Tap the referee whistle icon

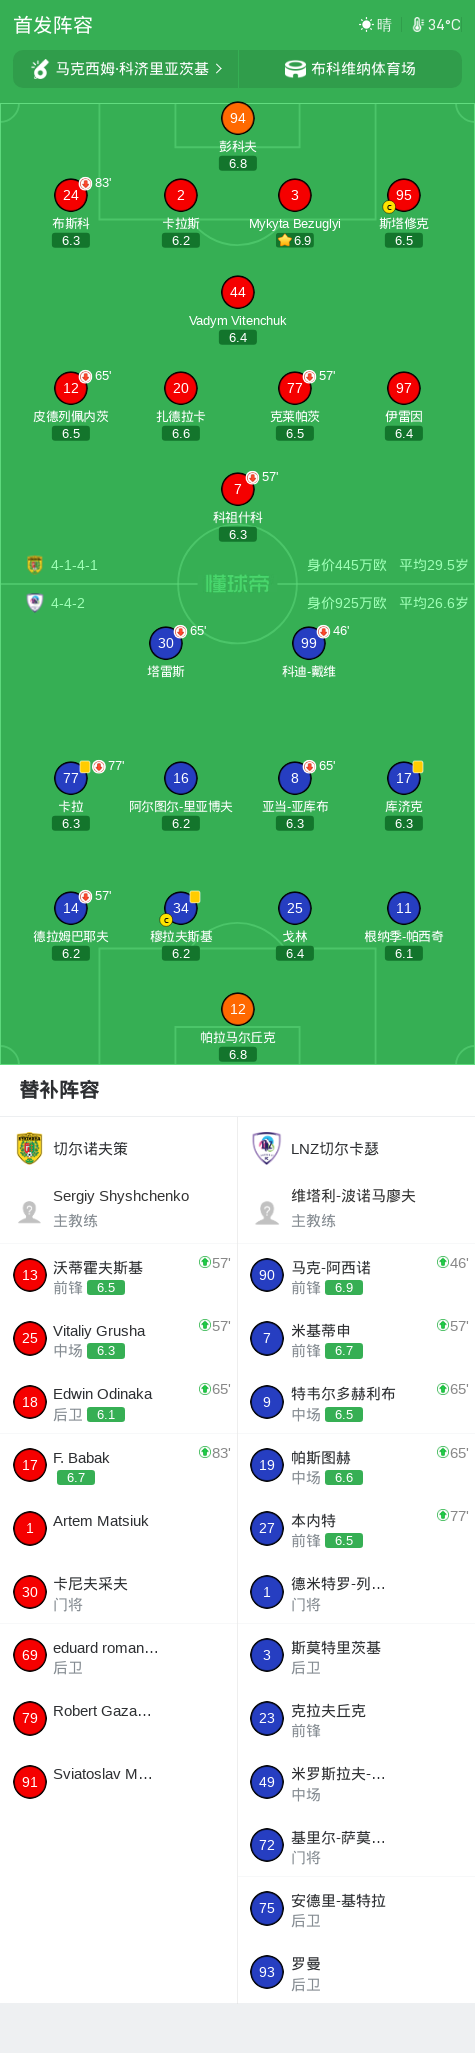pyautogui.click(x=40, y=69)
